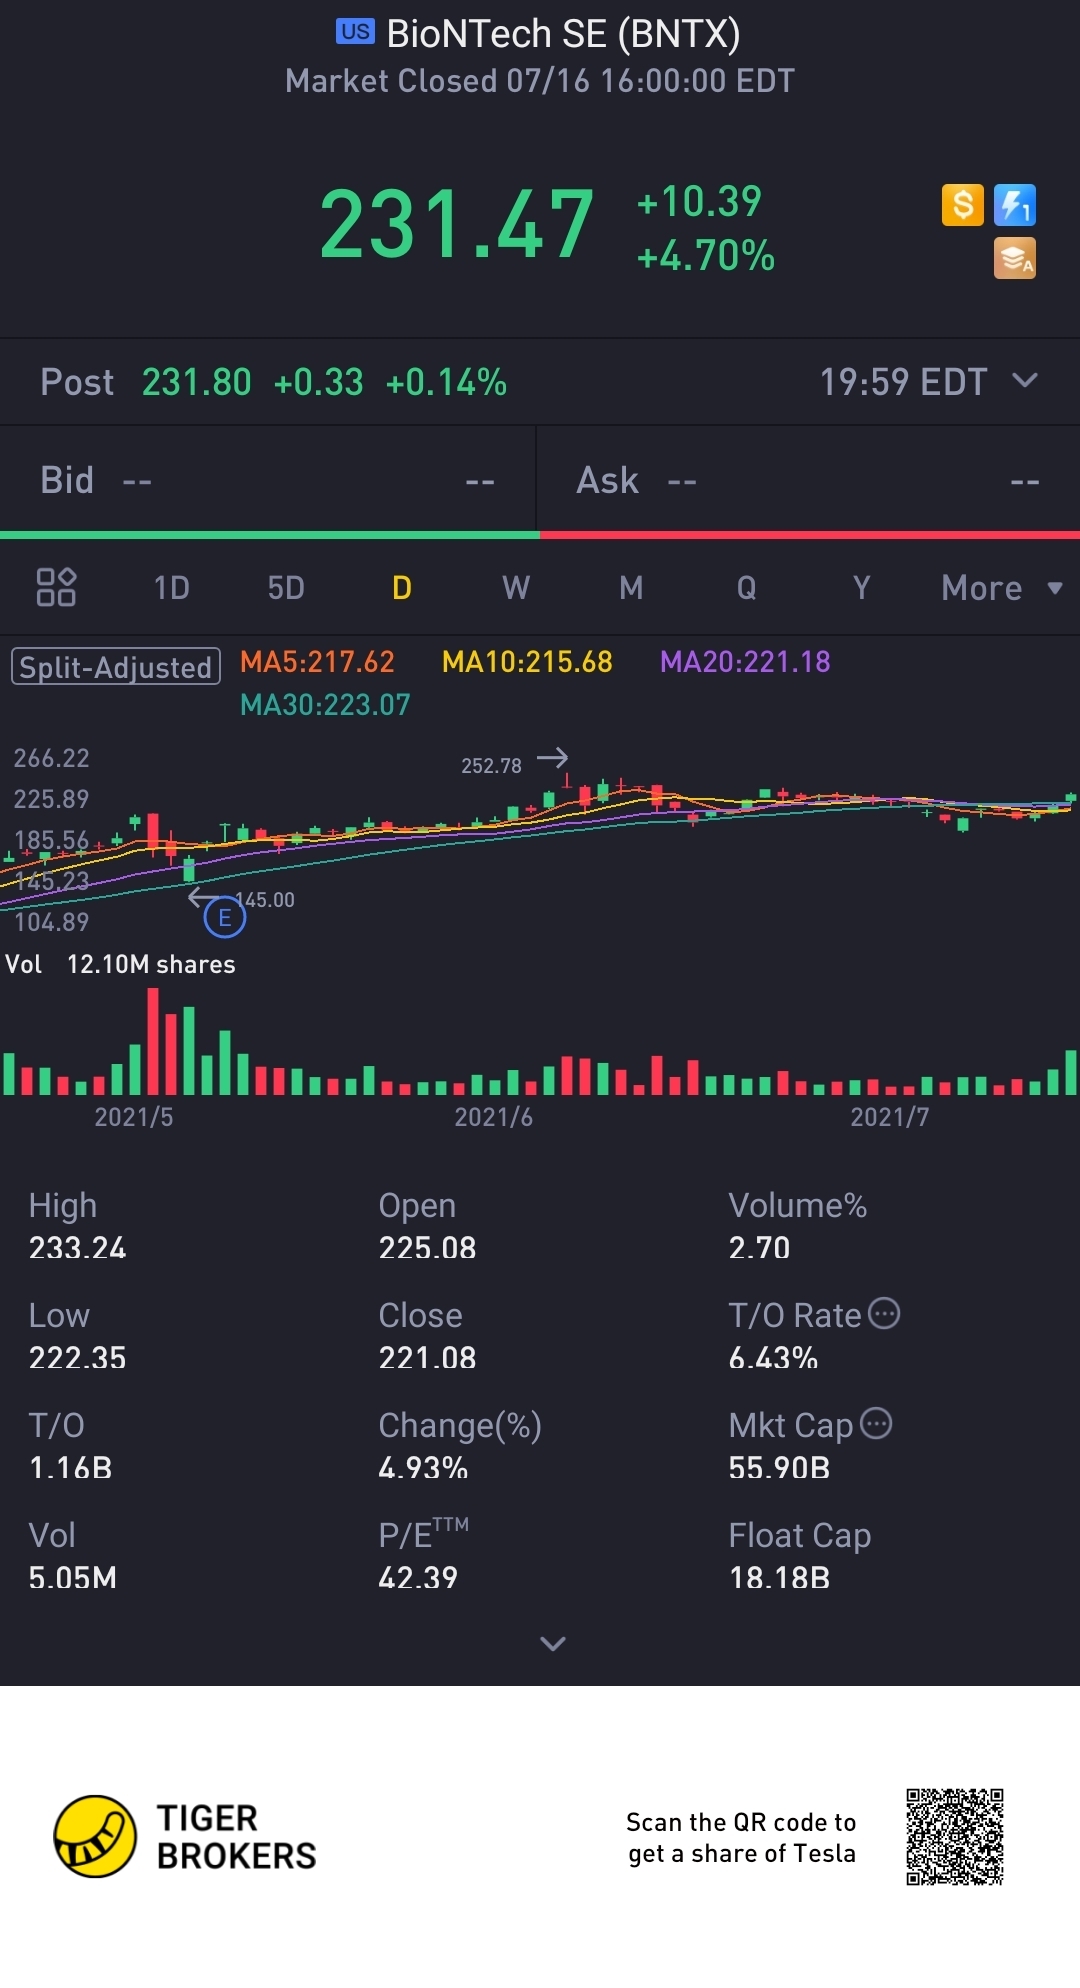Switch to the 5D chart tab
1080x1988 pixels.
[286, 588]
